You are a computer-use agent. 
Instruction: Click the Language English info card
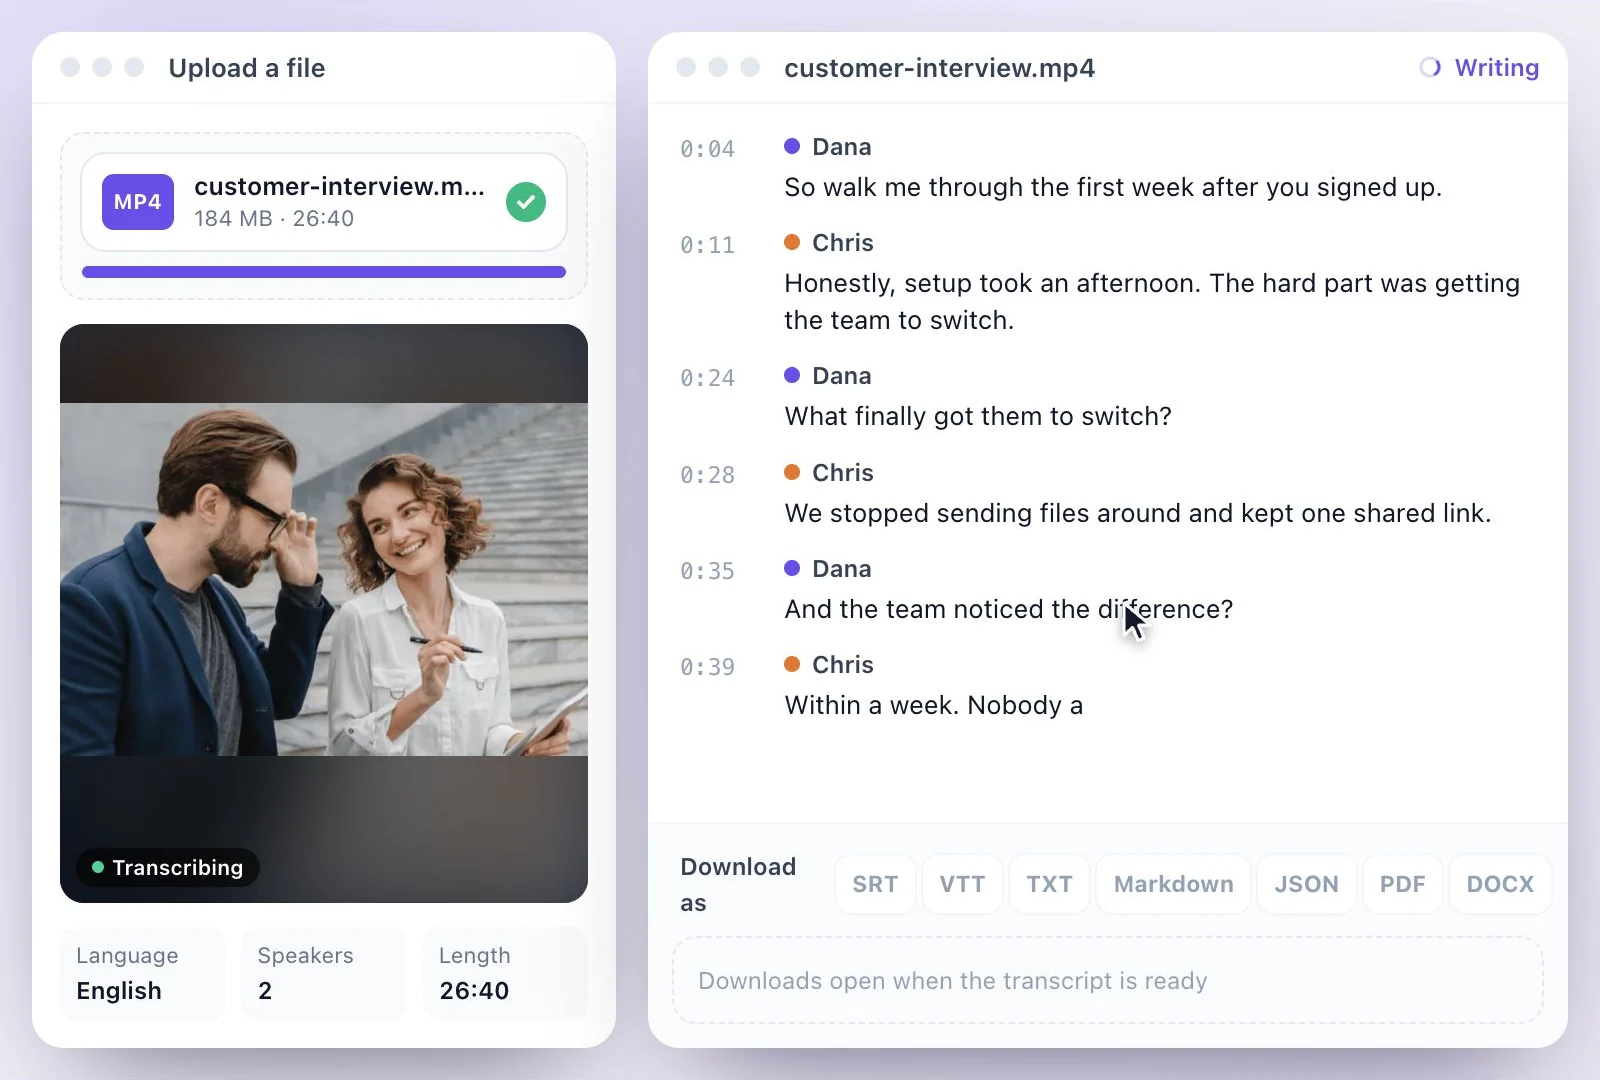click(142, 974)
